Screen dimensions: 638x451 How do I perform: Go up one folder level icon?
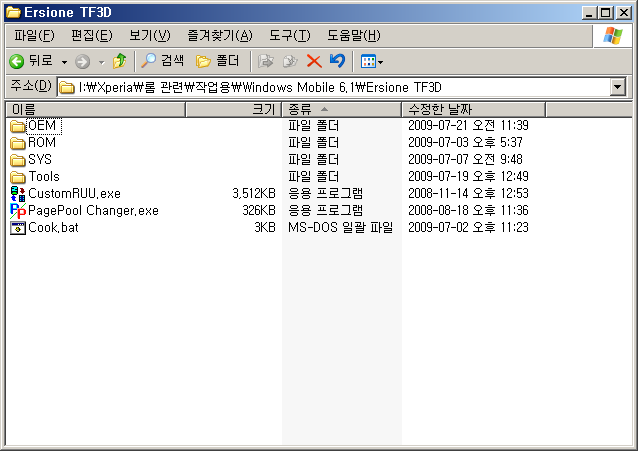tap(120, 61)
